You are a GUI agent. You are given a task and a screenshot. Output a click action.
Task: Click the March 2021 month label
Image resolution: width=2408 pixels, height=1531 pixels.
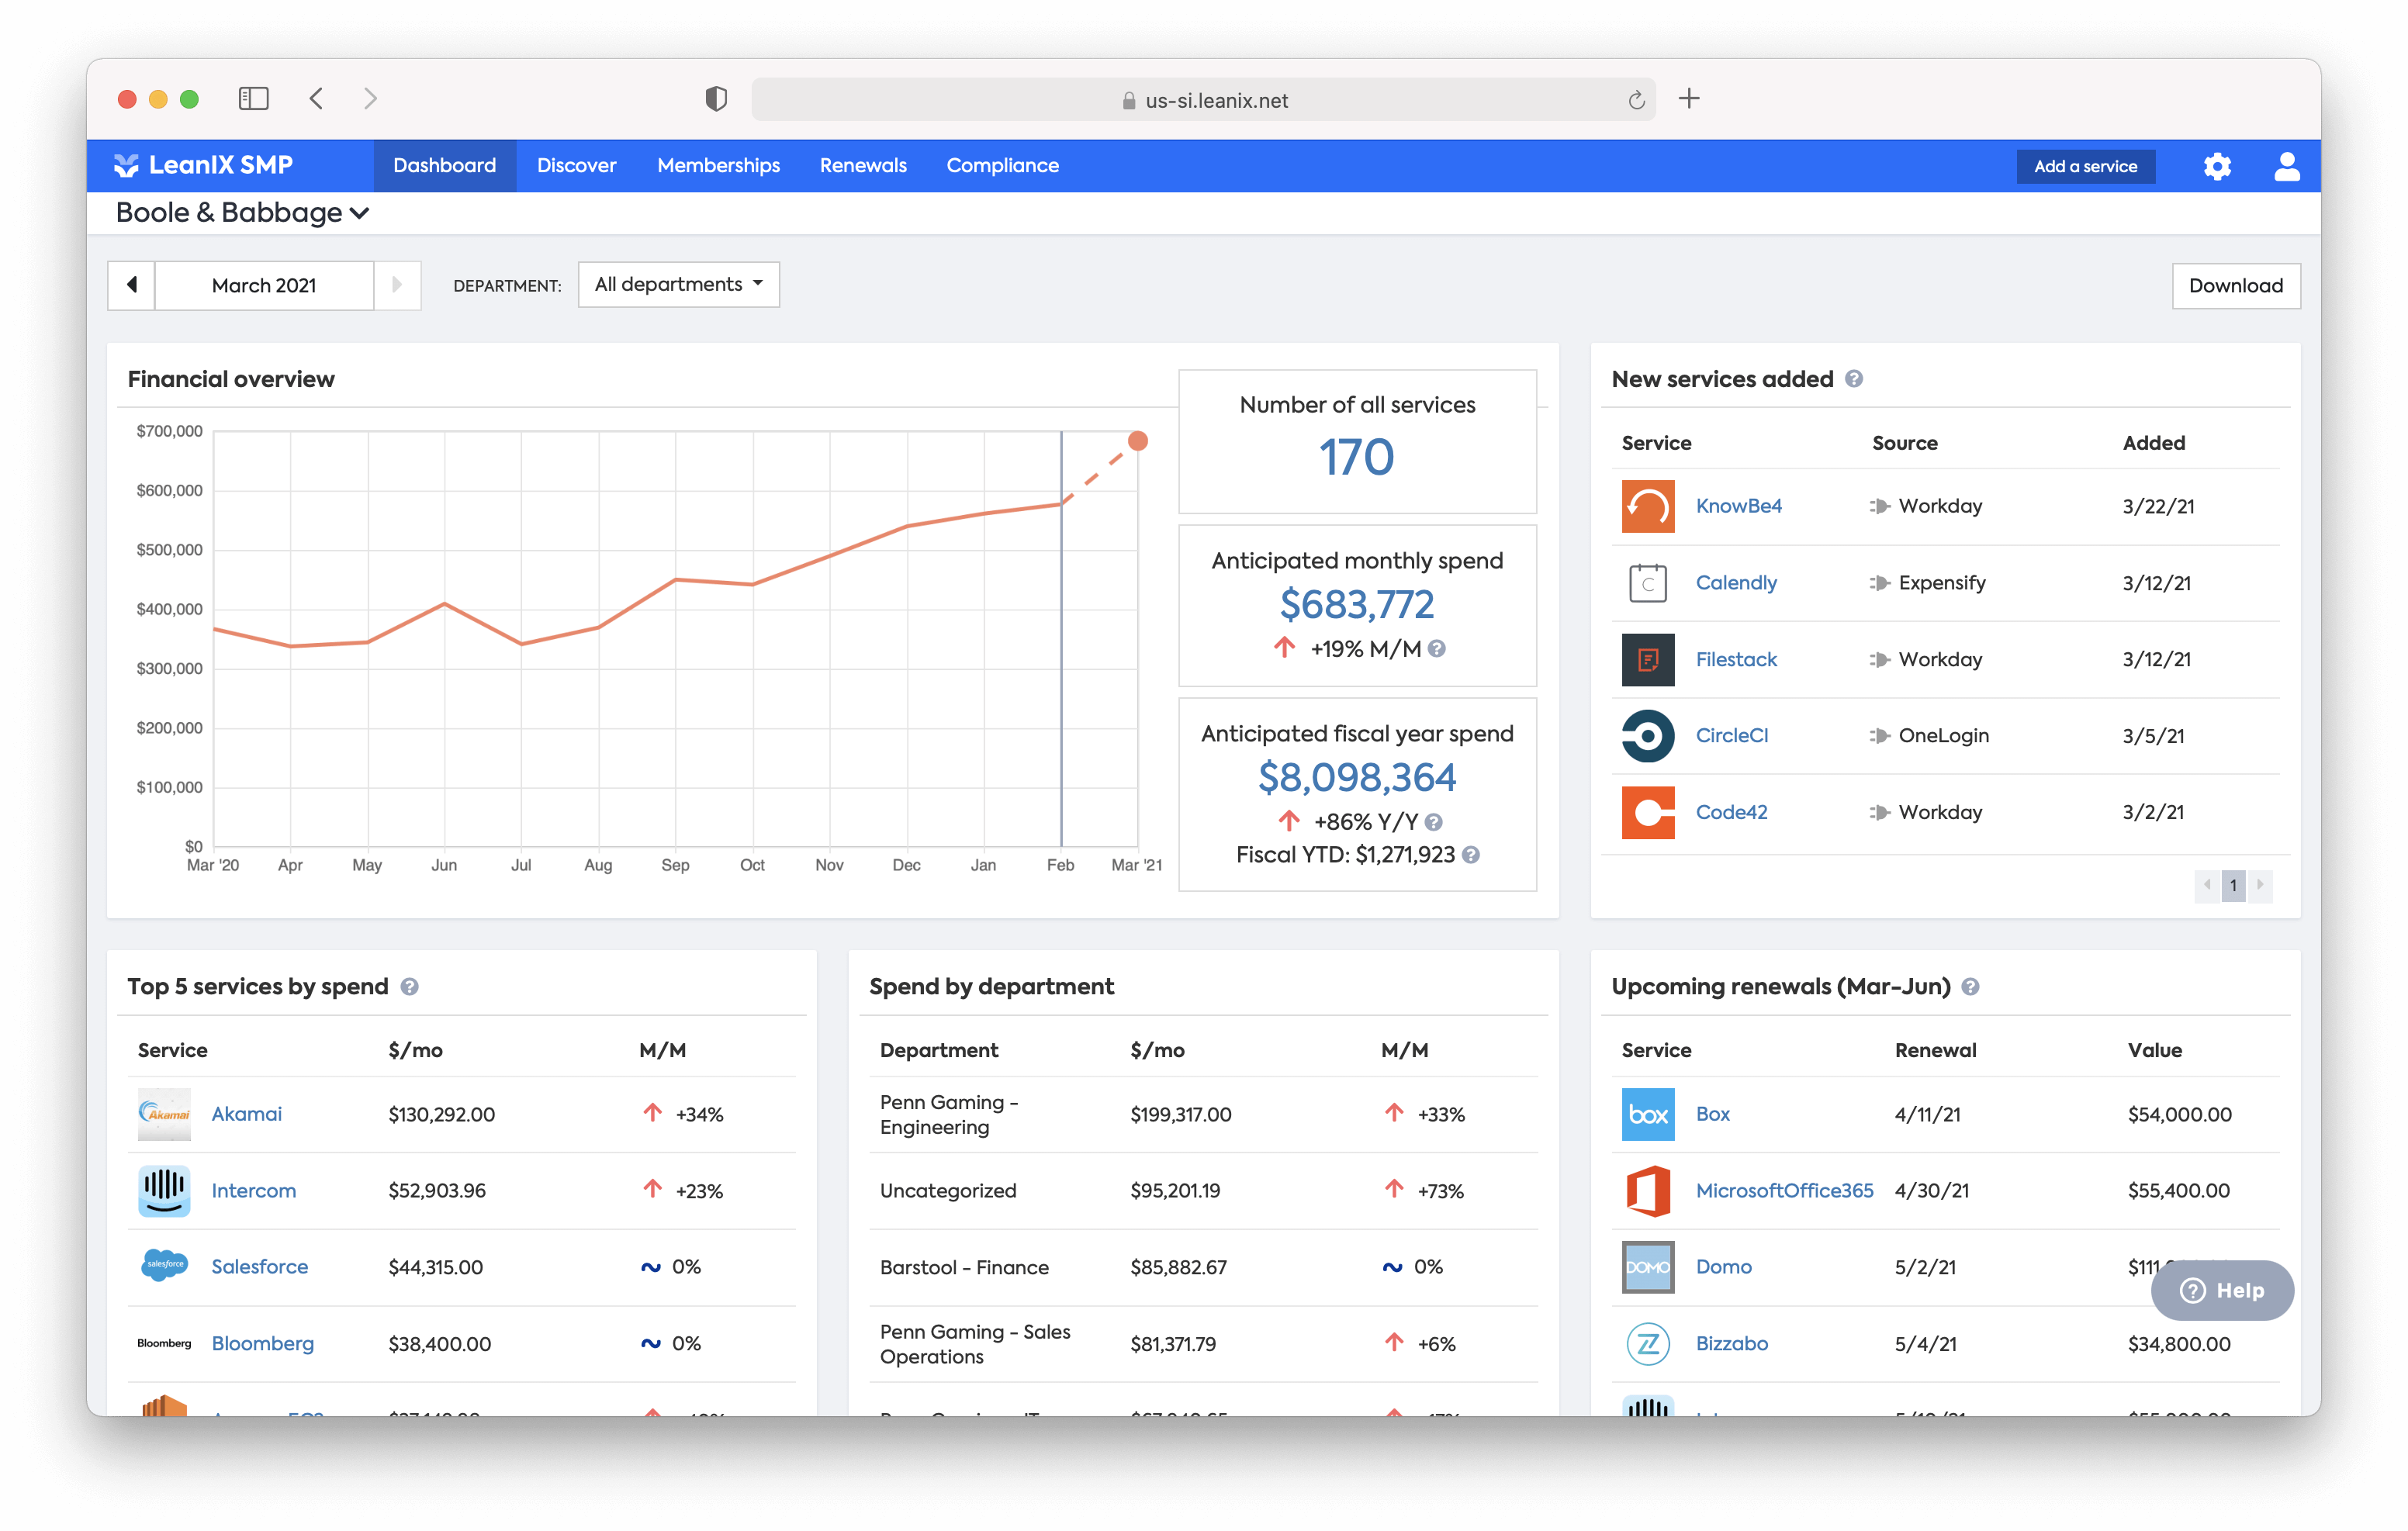tap(264, 285)
